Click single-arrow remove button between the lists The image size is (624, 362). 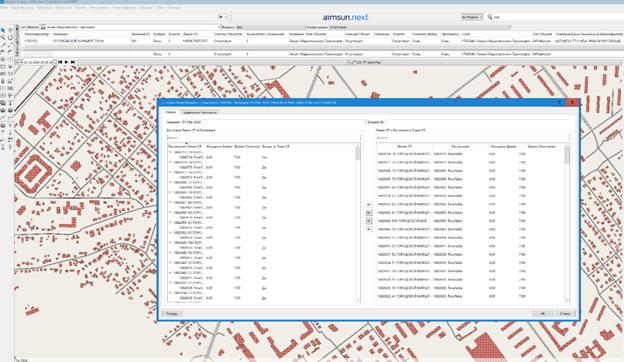[x=369, y=229]
